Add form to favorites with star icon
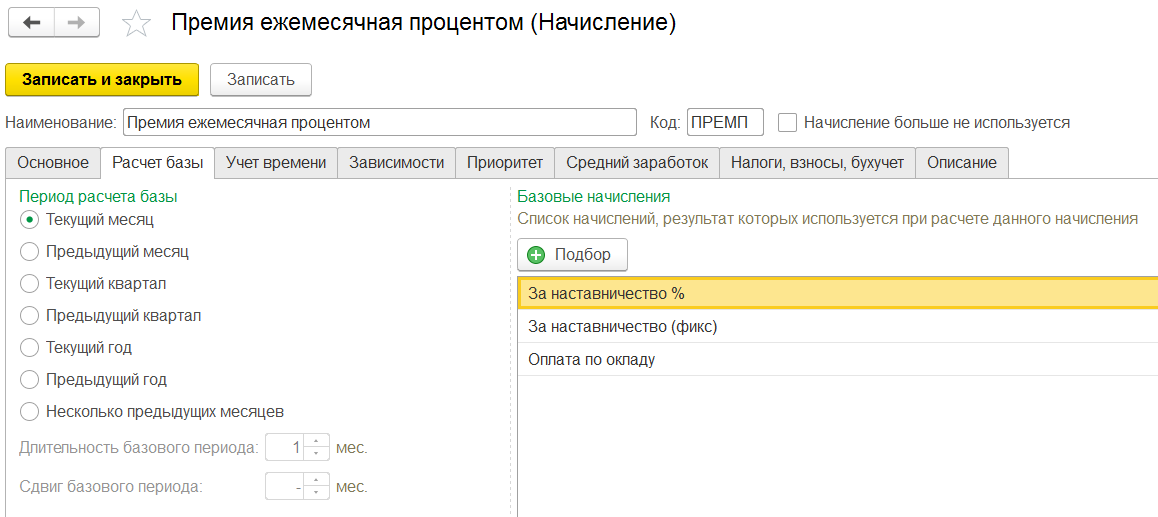 click(x=136, y=24)
